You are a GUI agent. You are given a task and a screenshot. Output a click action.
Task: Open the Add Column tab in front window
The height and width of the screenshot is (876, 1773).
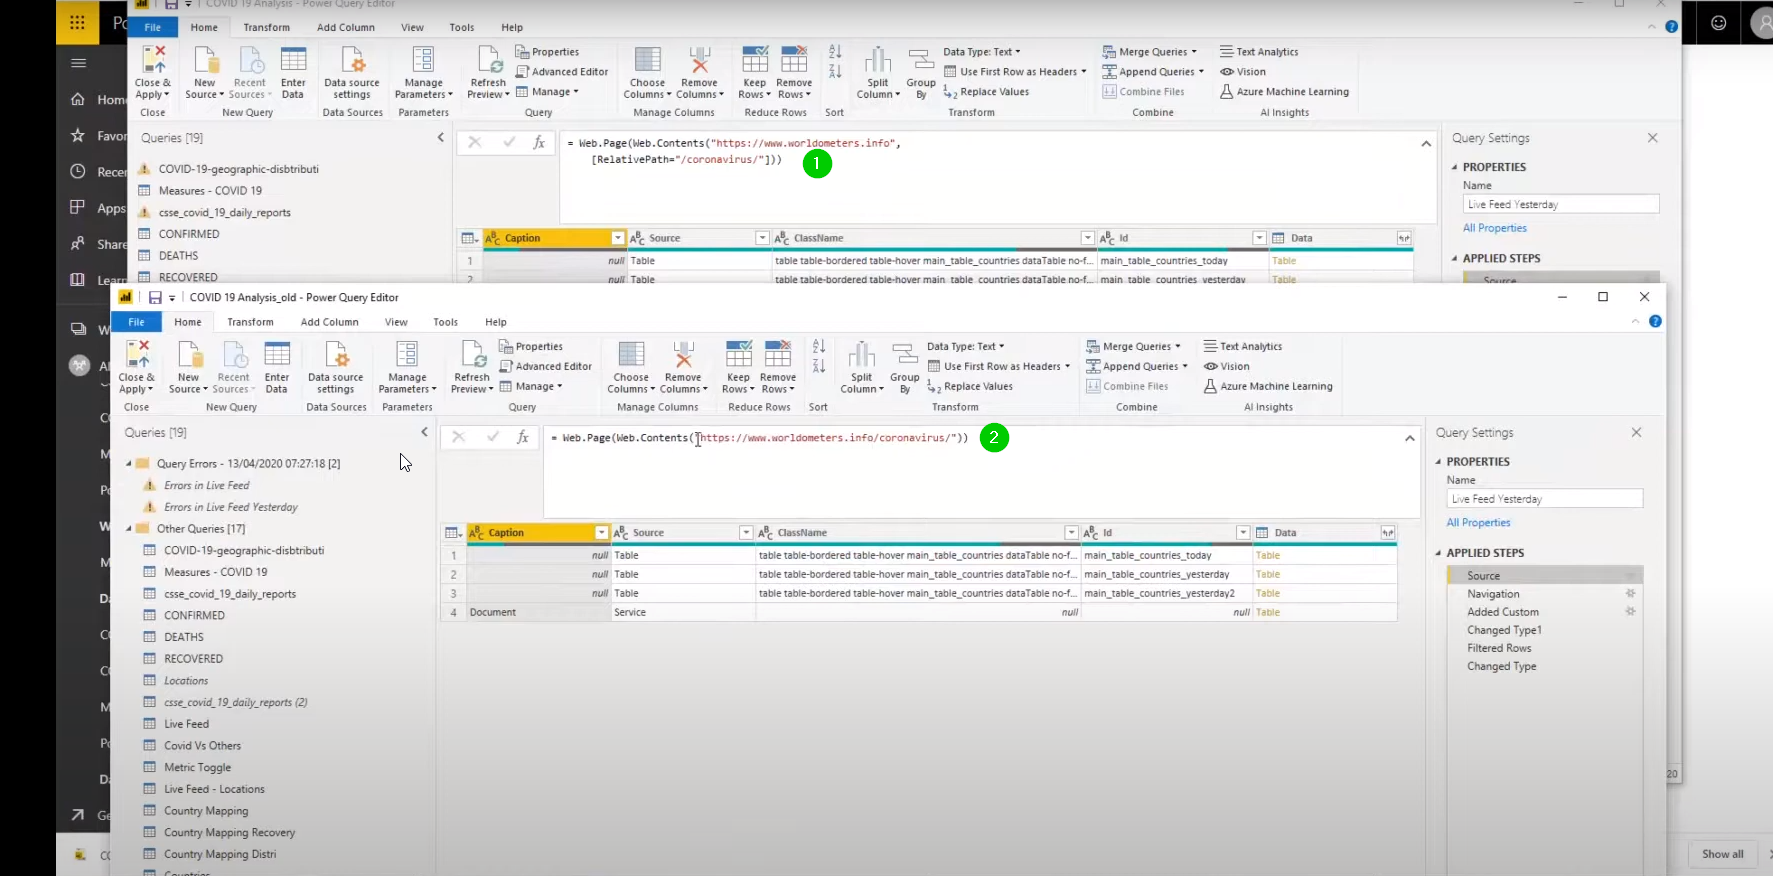[329, 322]
